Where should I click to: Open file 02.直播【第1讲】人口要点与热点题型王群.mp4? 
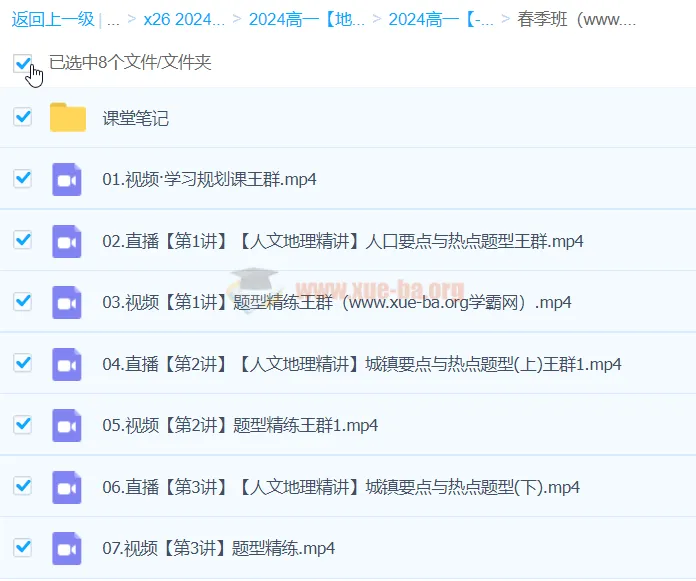click(x=342, y=241)
